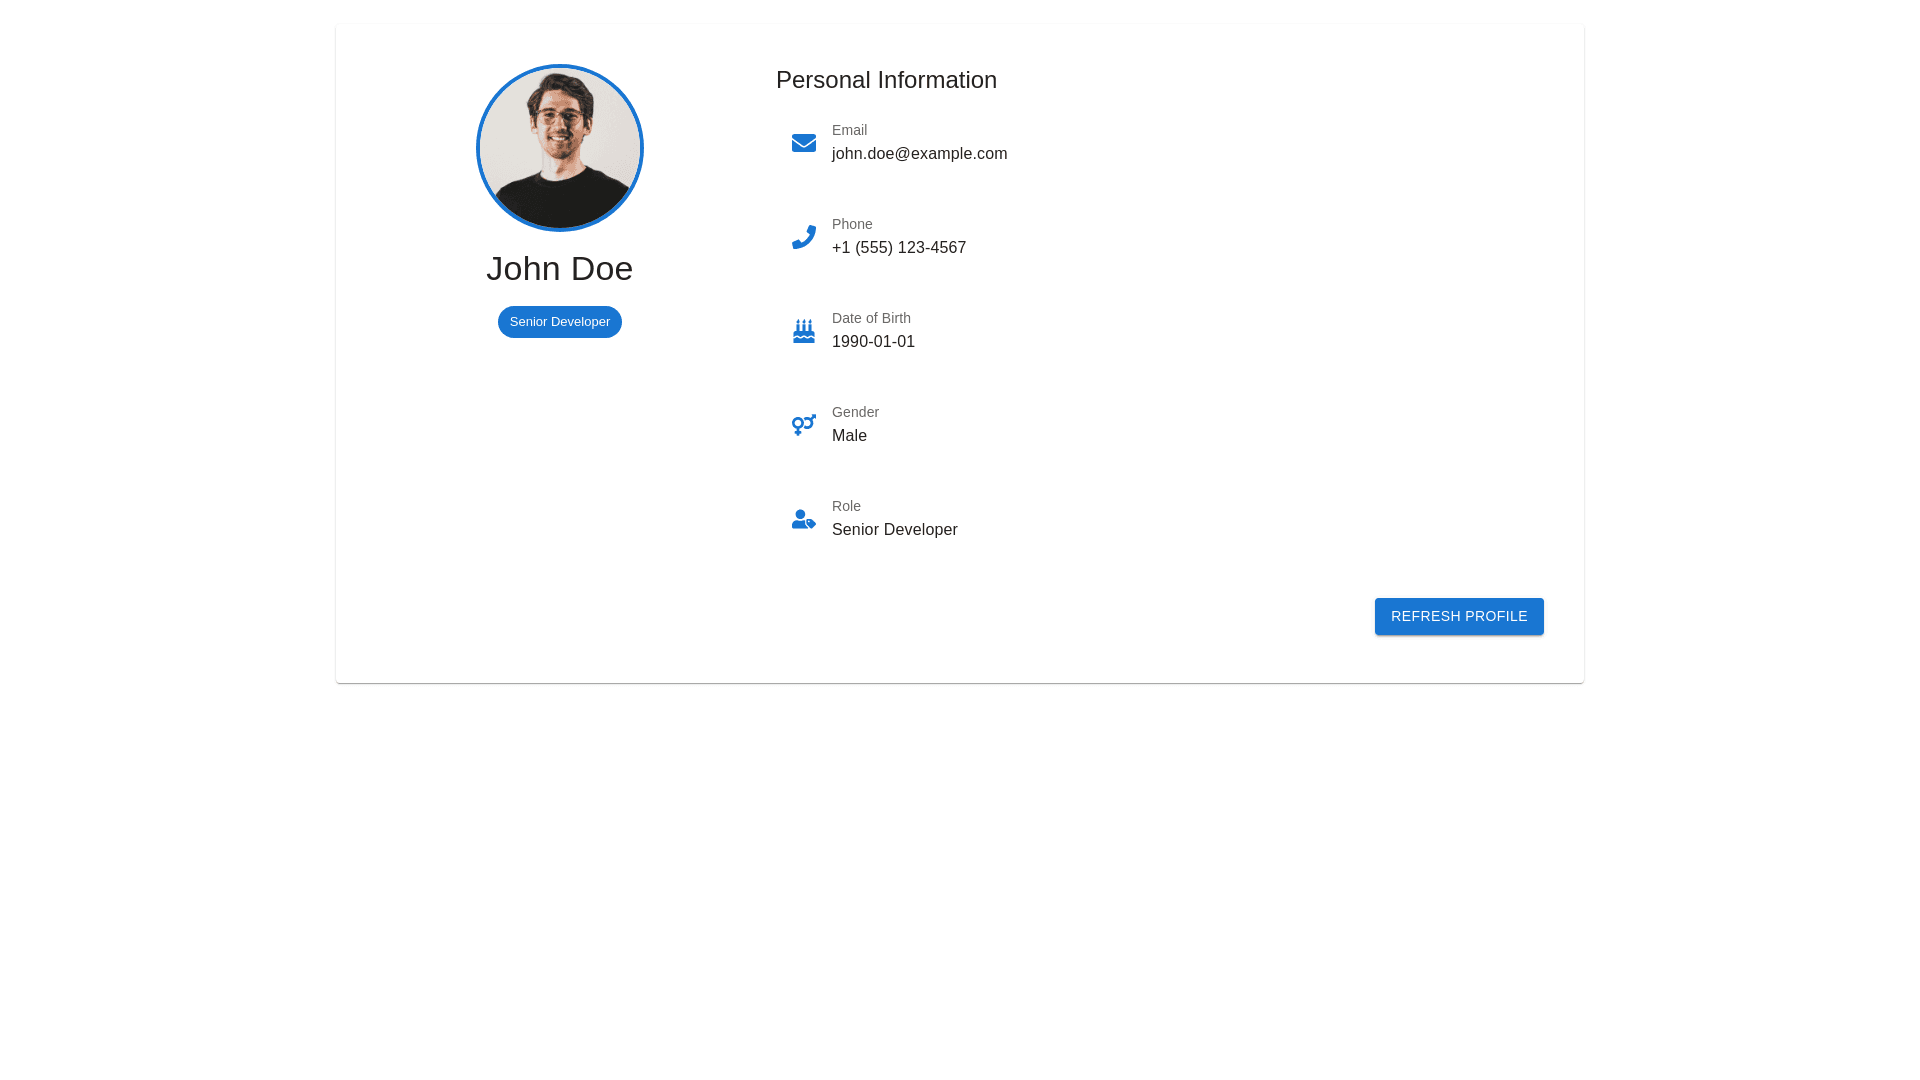Click the user role tag icon

tap(804, 519)
